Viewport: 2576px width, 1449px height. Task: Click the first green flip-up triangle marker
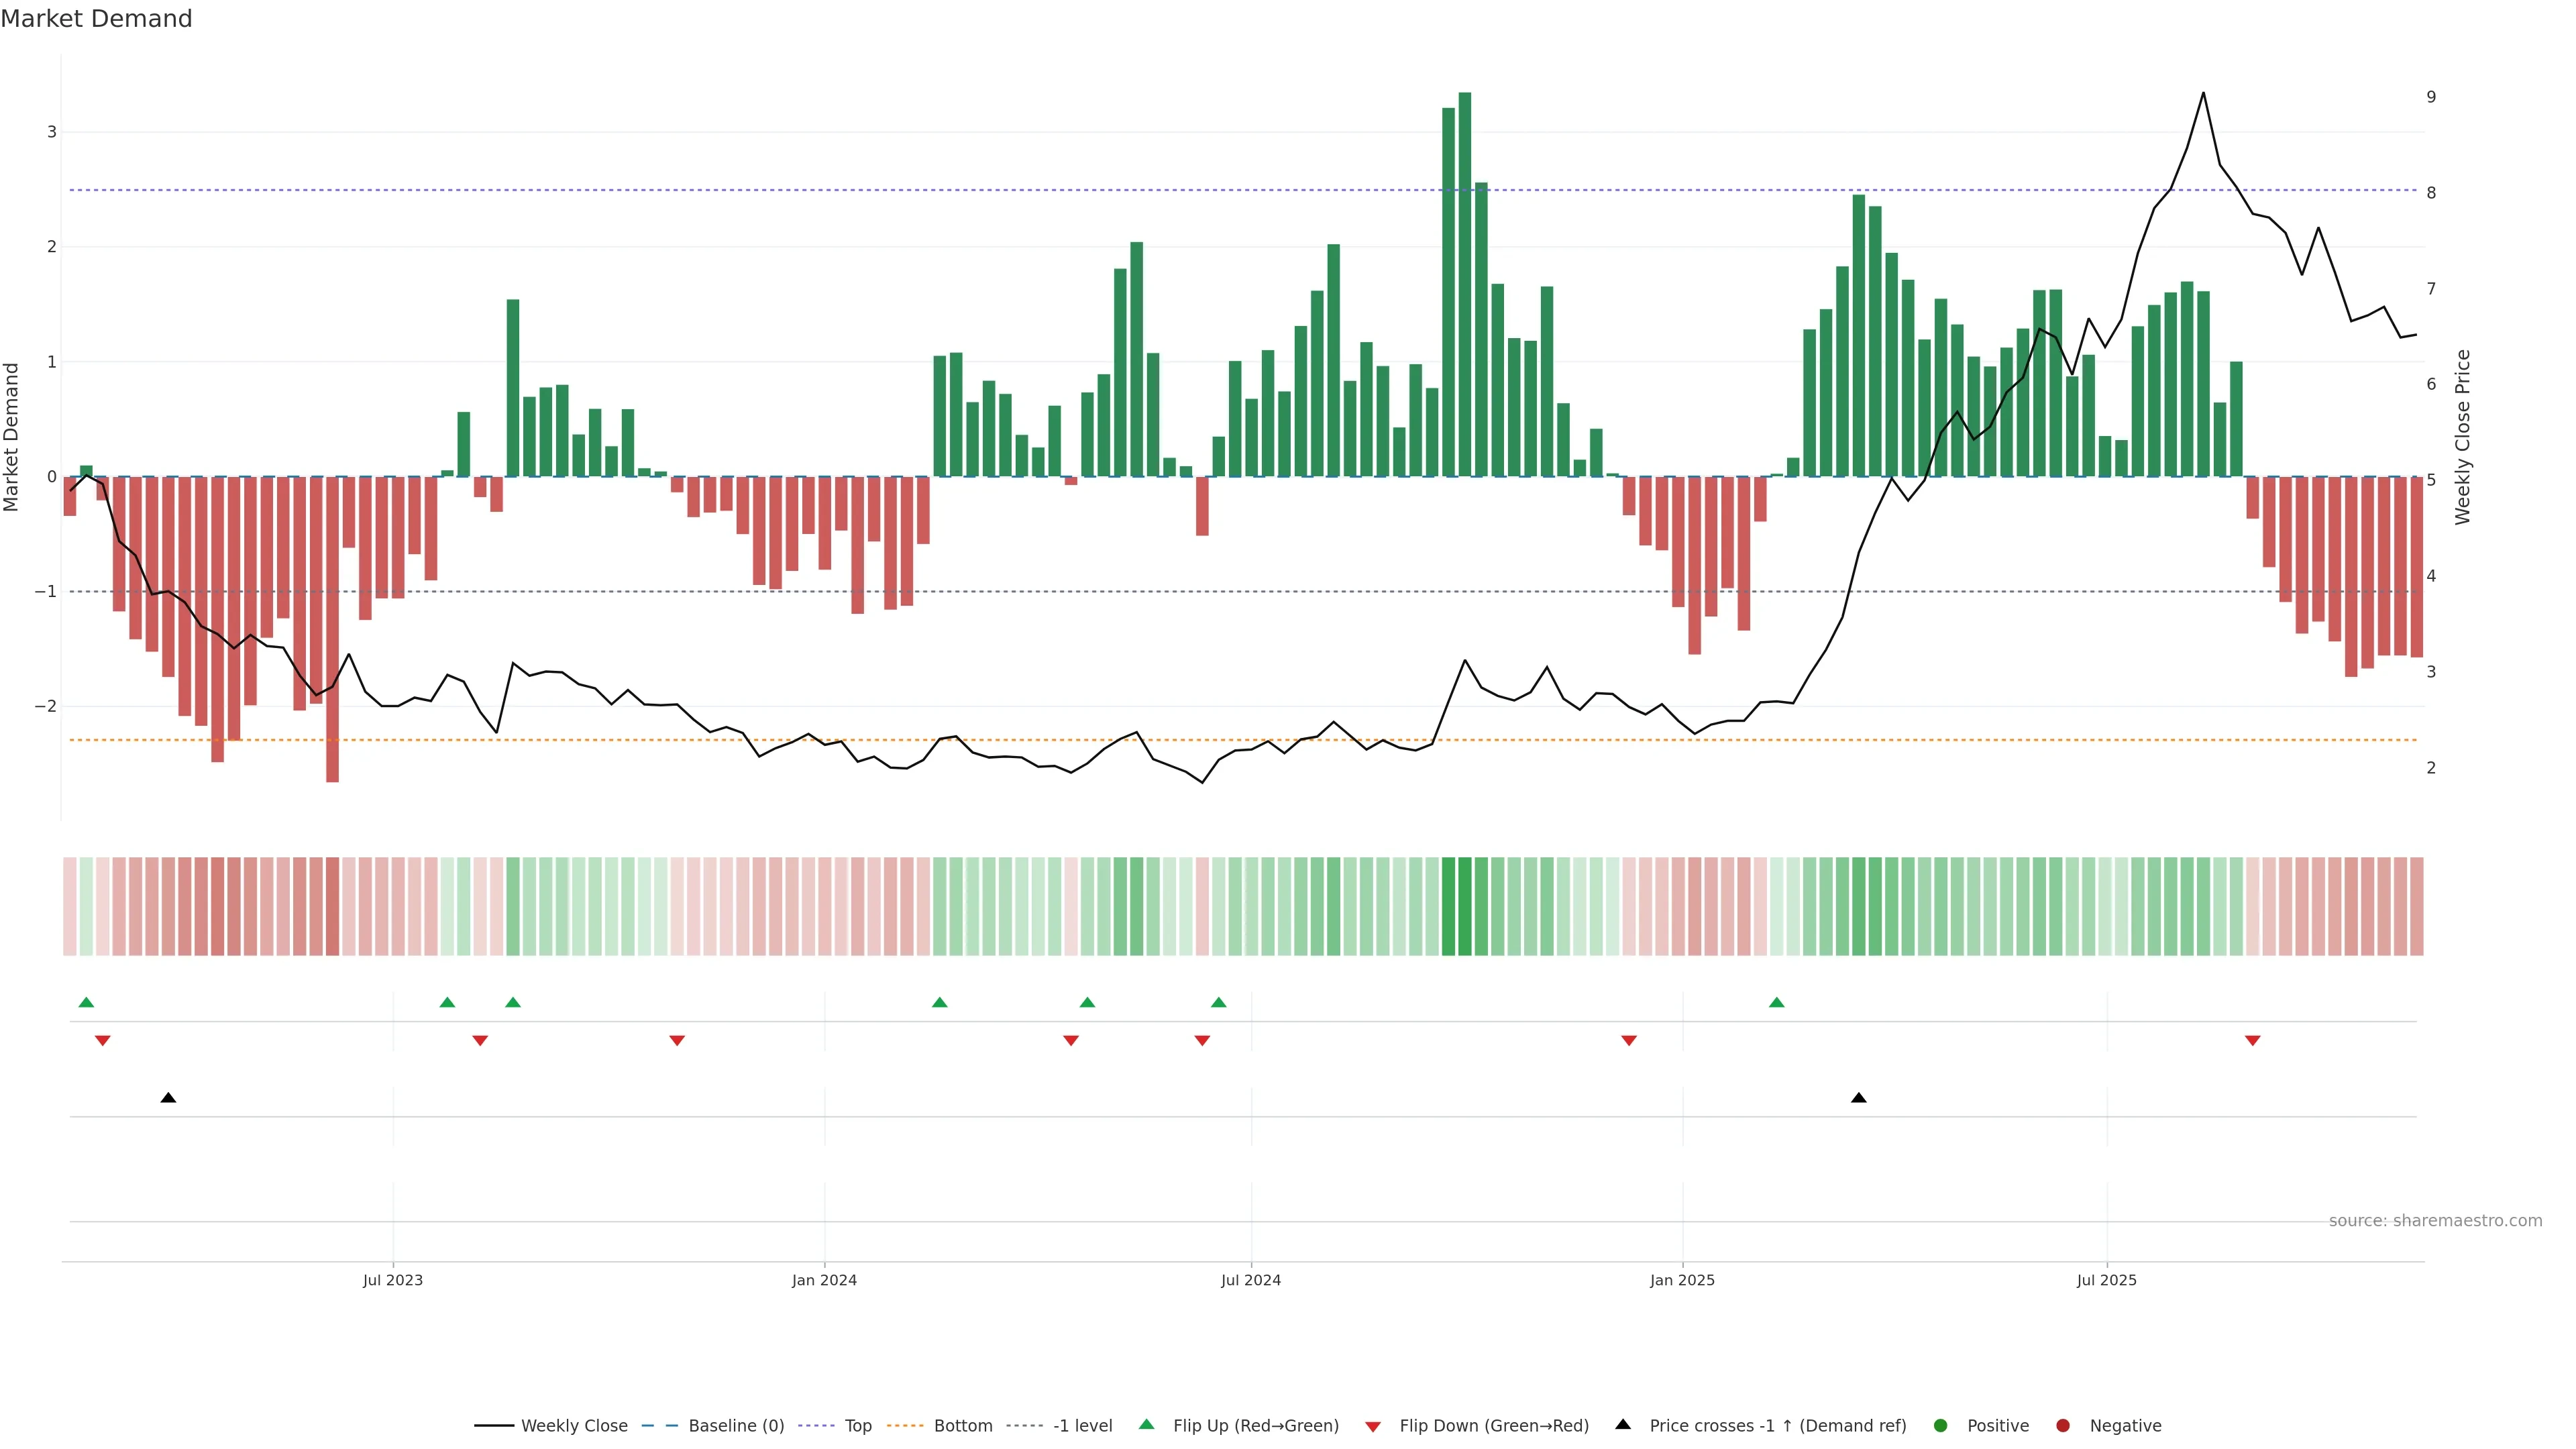[x=86, y=1002]
